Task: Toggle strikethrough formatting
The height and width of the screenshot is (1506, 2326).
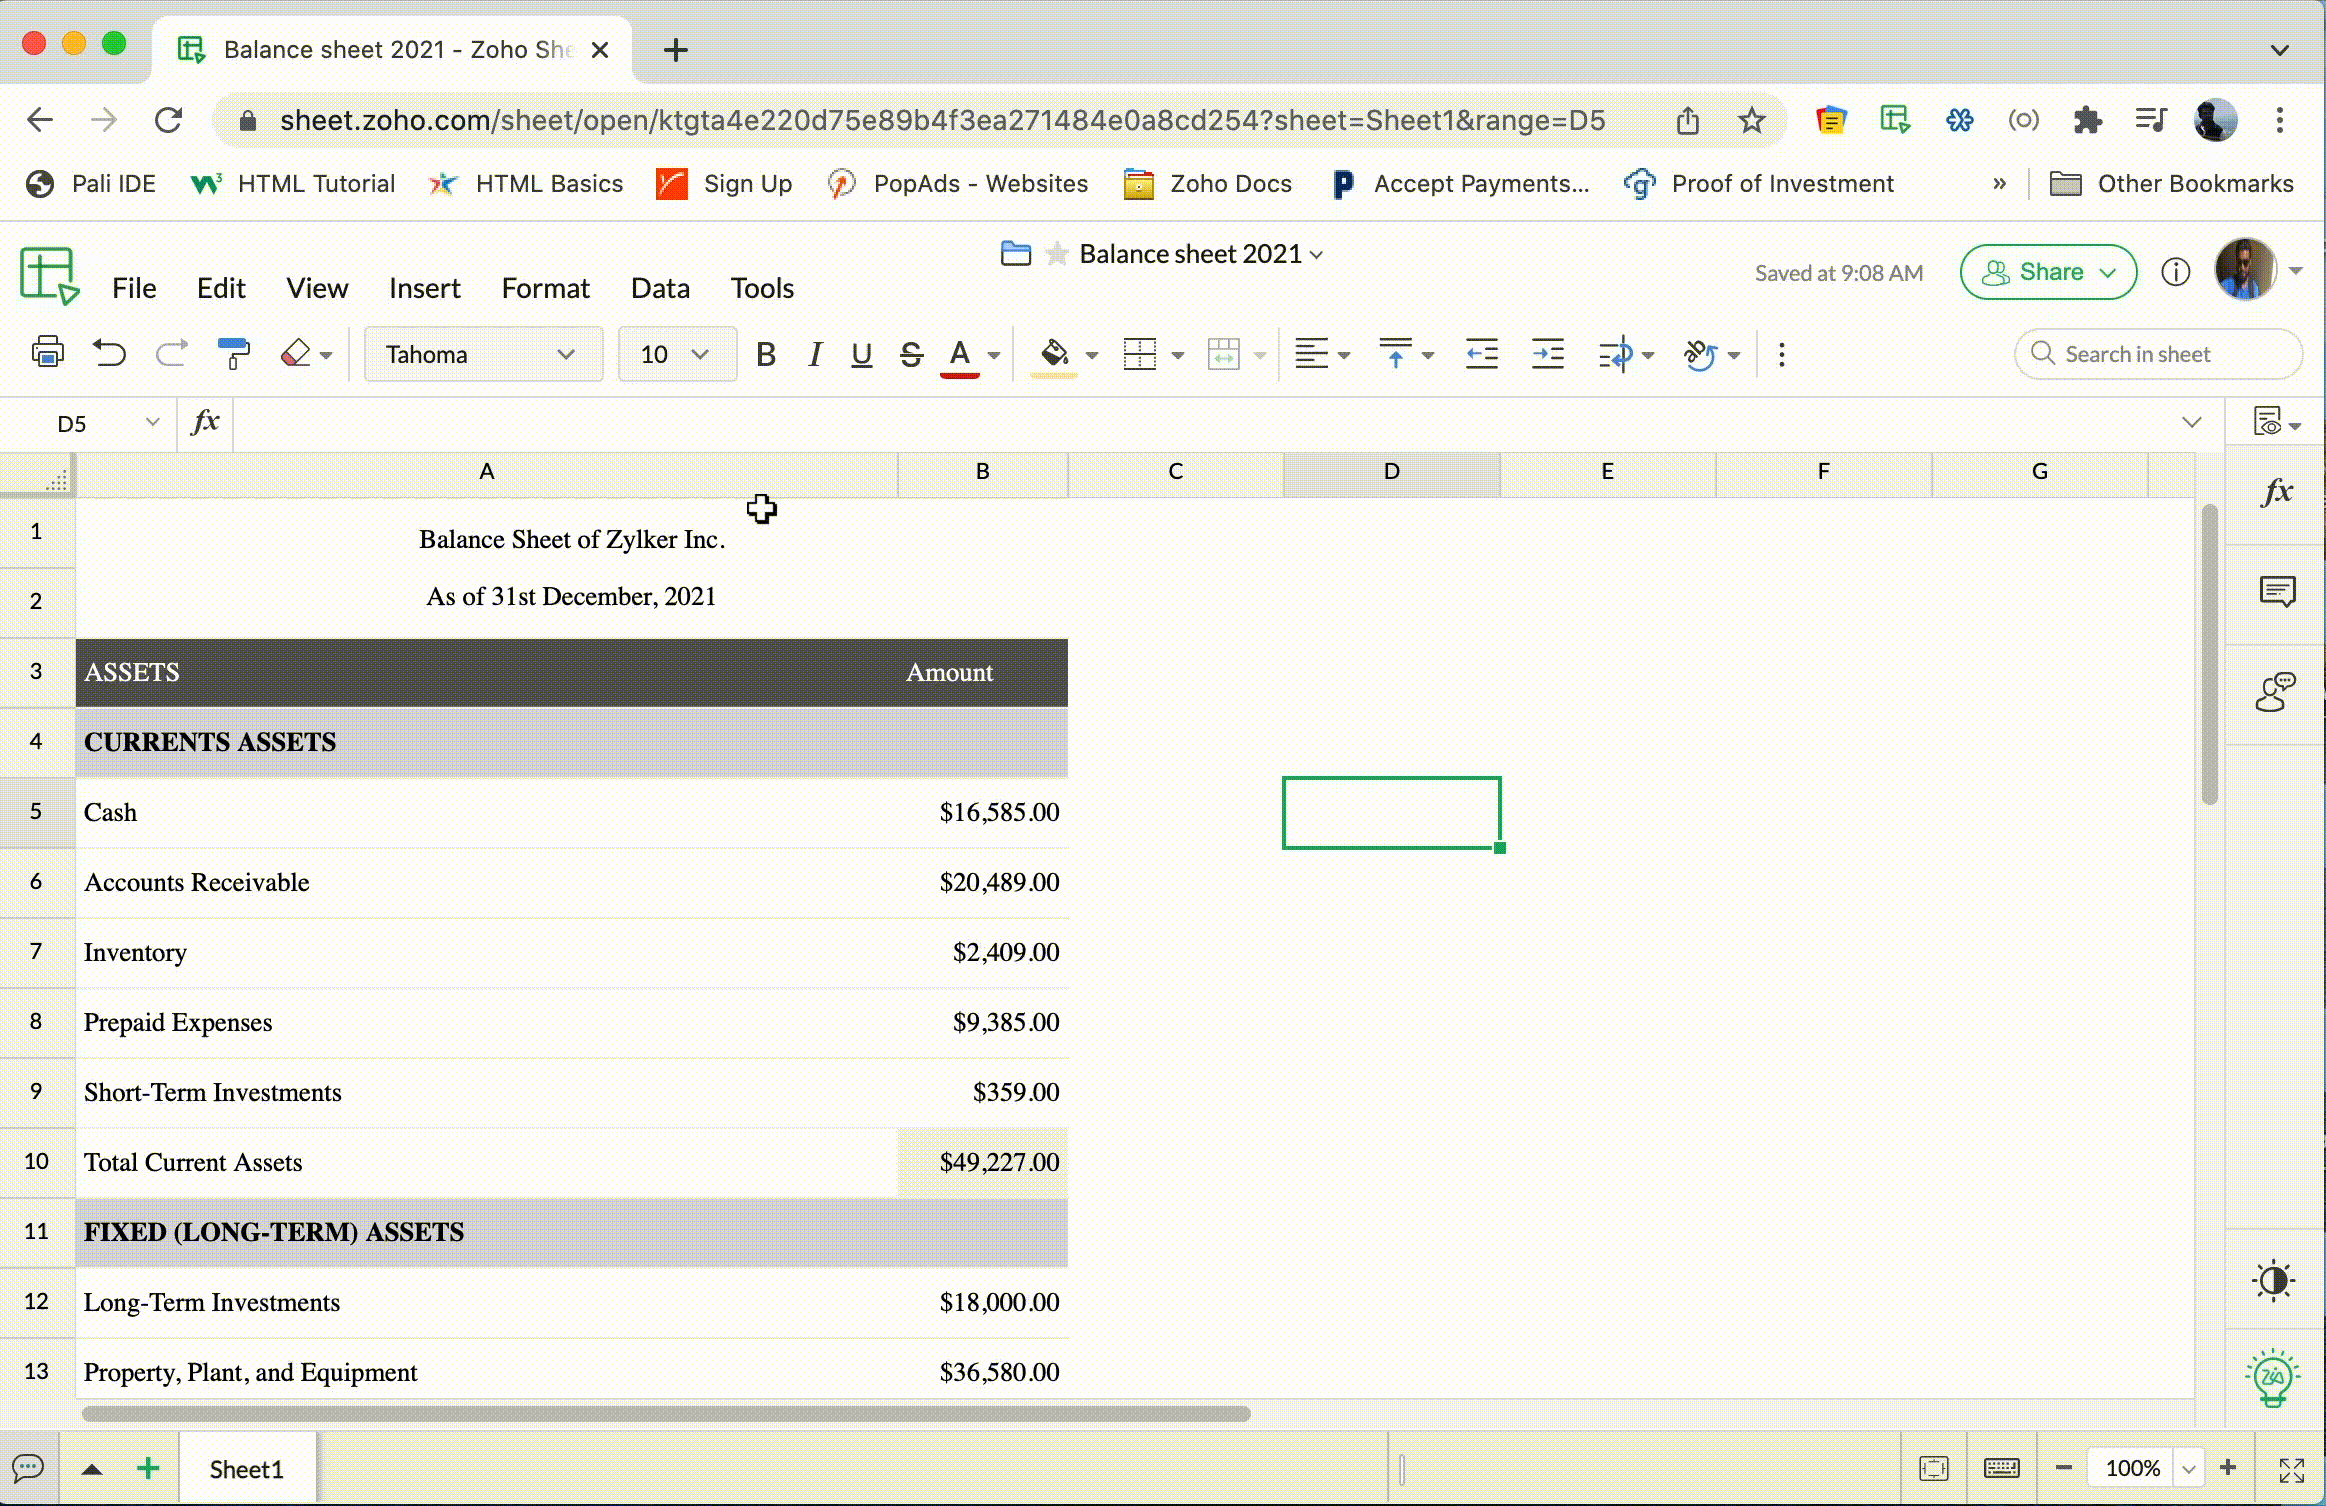Action: tap(910, 354)
